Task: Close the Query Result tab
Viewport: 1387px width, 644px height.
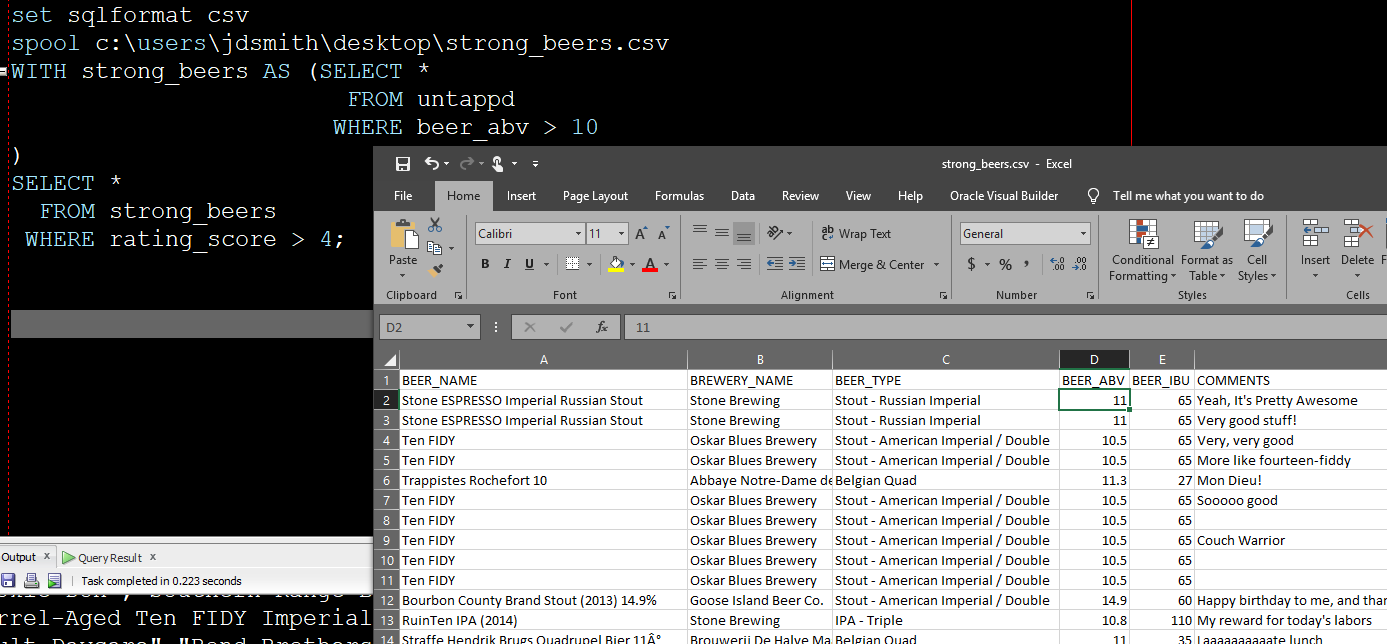Action: coord(153,557)
